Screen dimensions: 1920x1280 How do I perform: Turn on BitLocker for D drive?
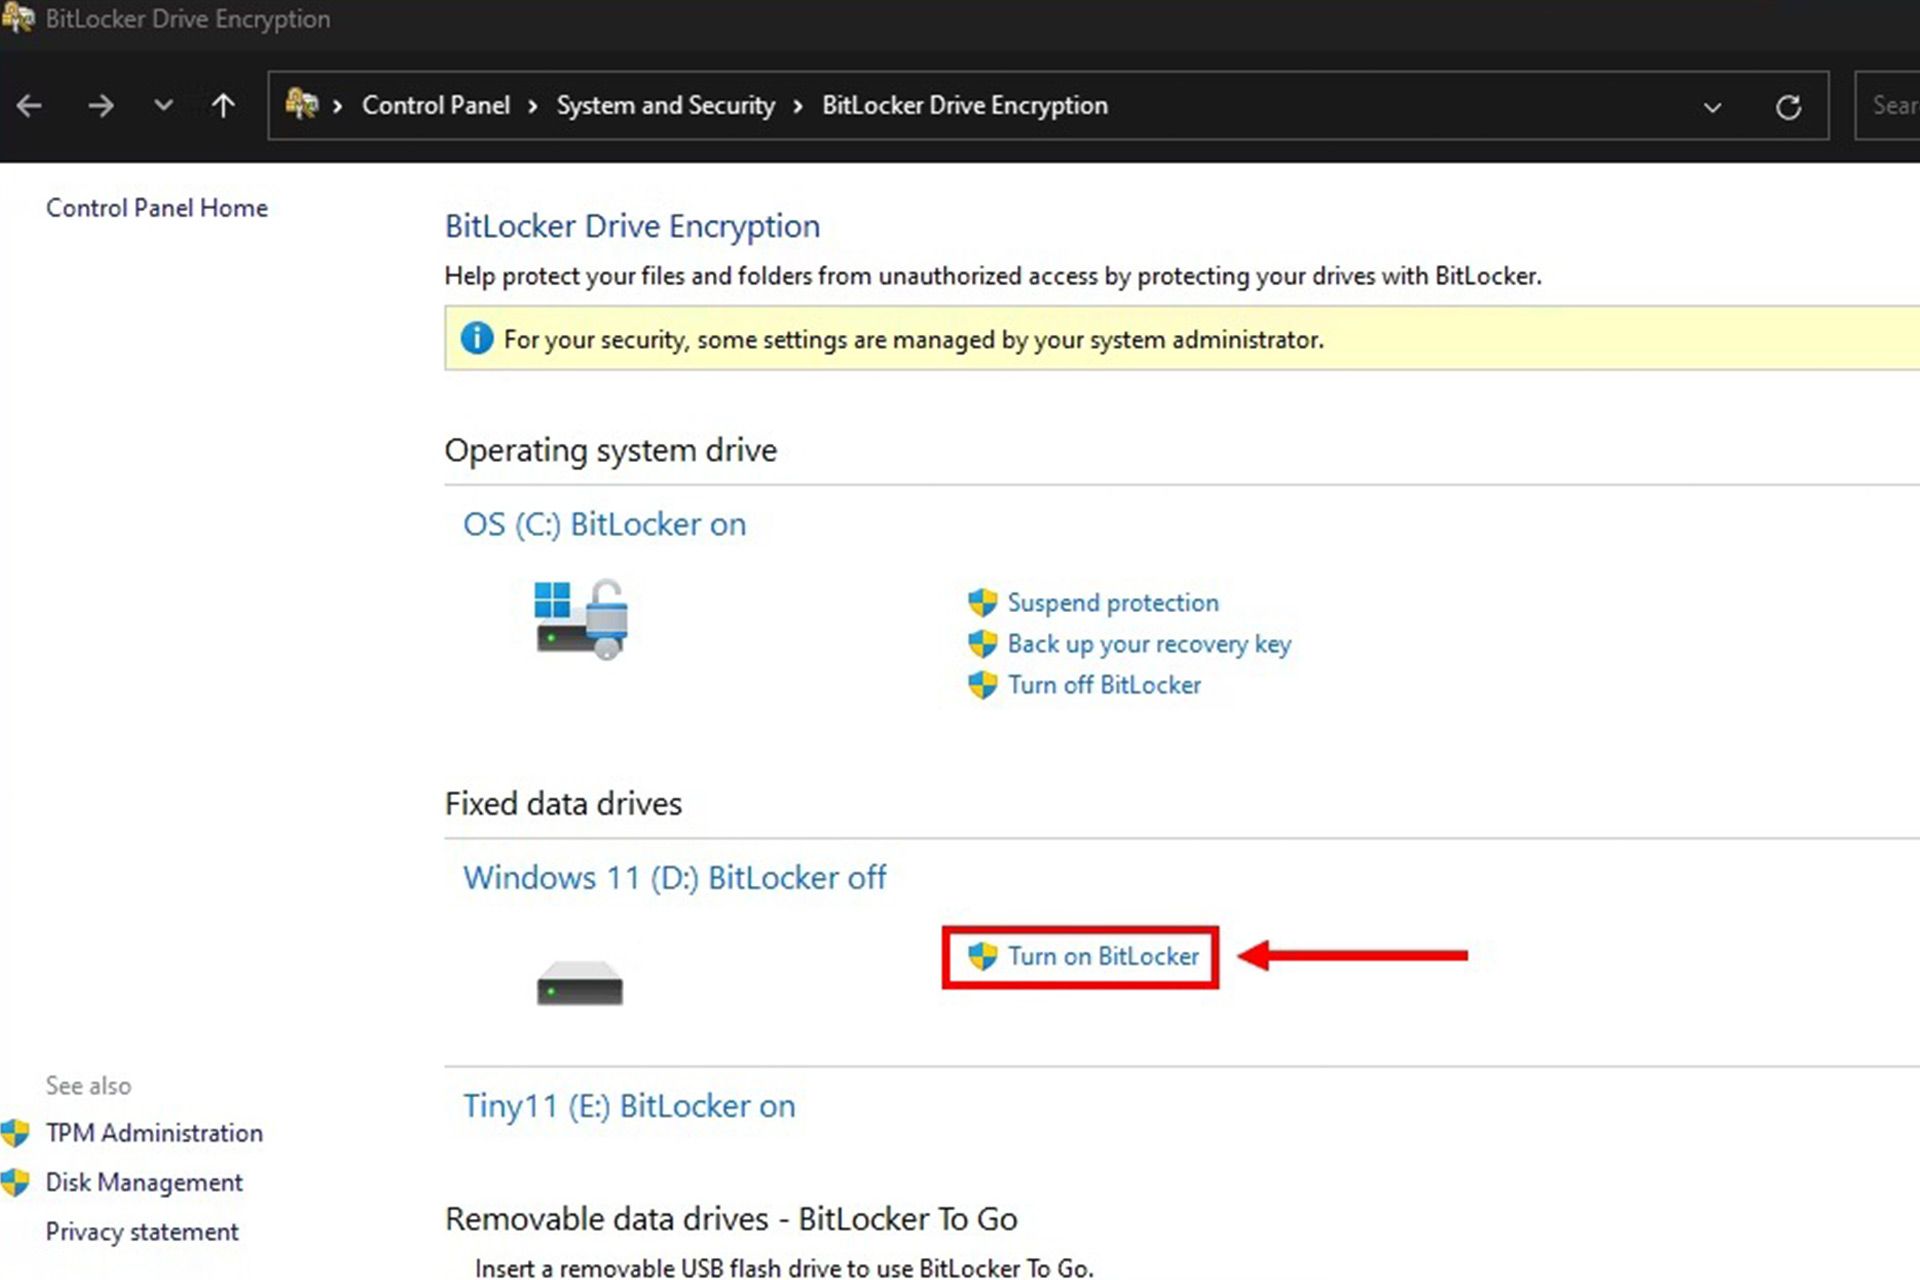coord(1103,956)
